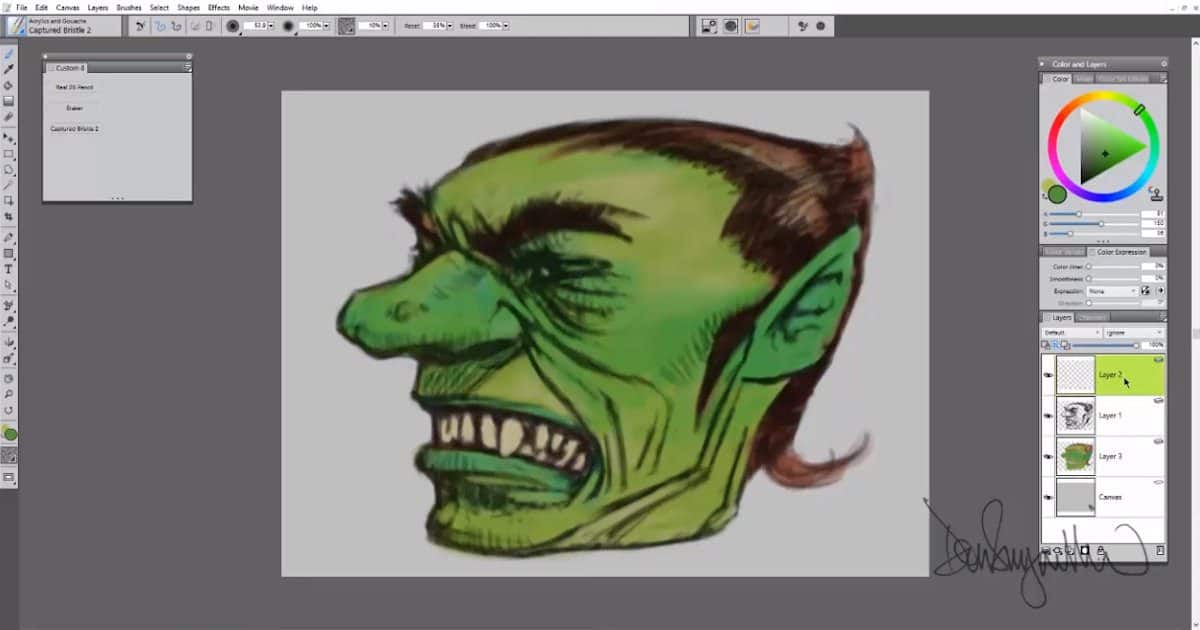Hide Layer 3 with its eye toggle
Image resolution: width=1200 pixels, height=630 pixels.
click(1046, 456)
